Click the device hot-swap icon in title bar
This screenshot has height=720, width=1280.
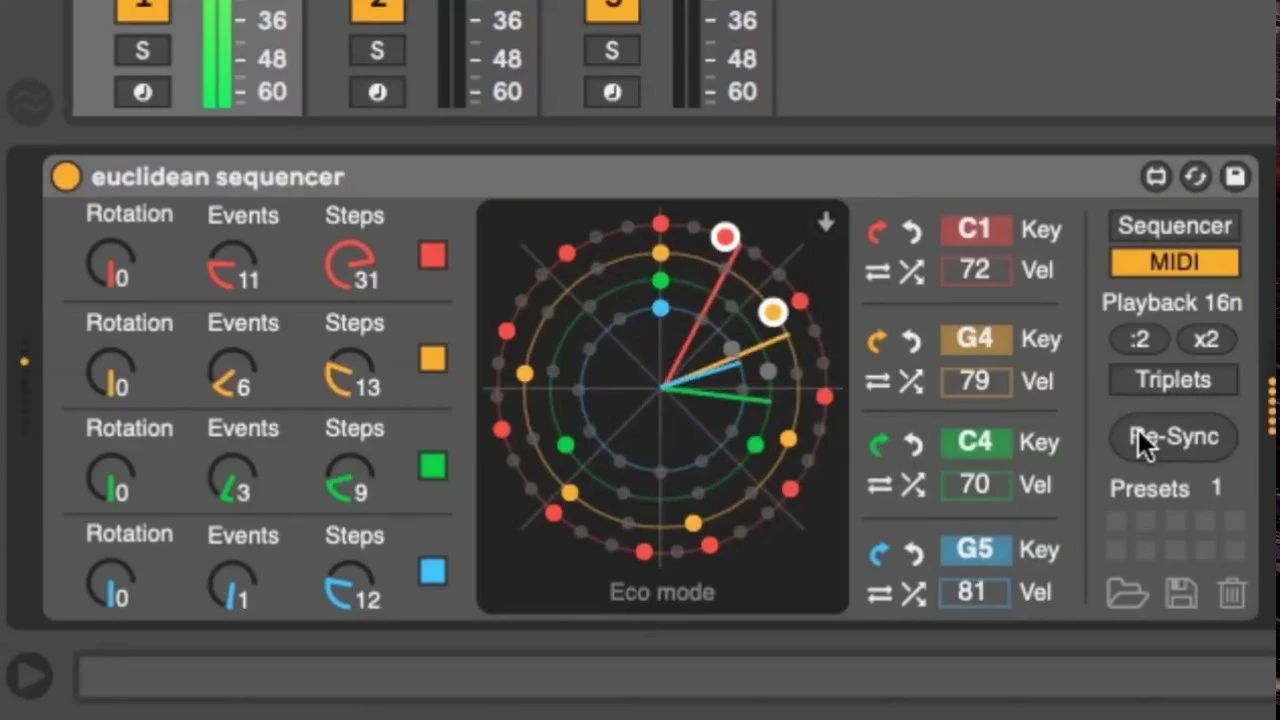tap(1156, 177)
